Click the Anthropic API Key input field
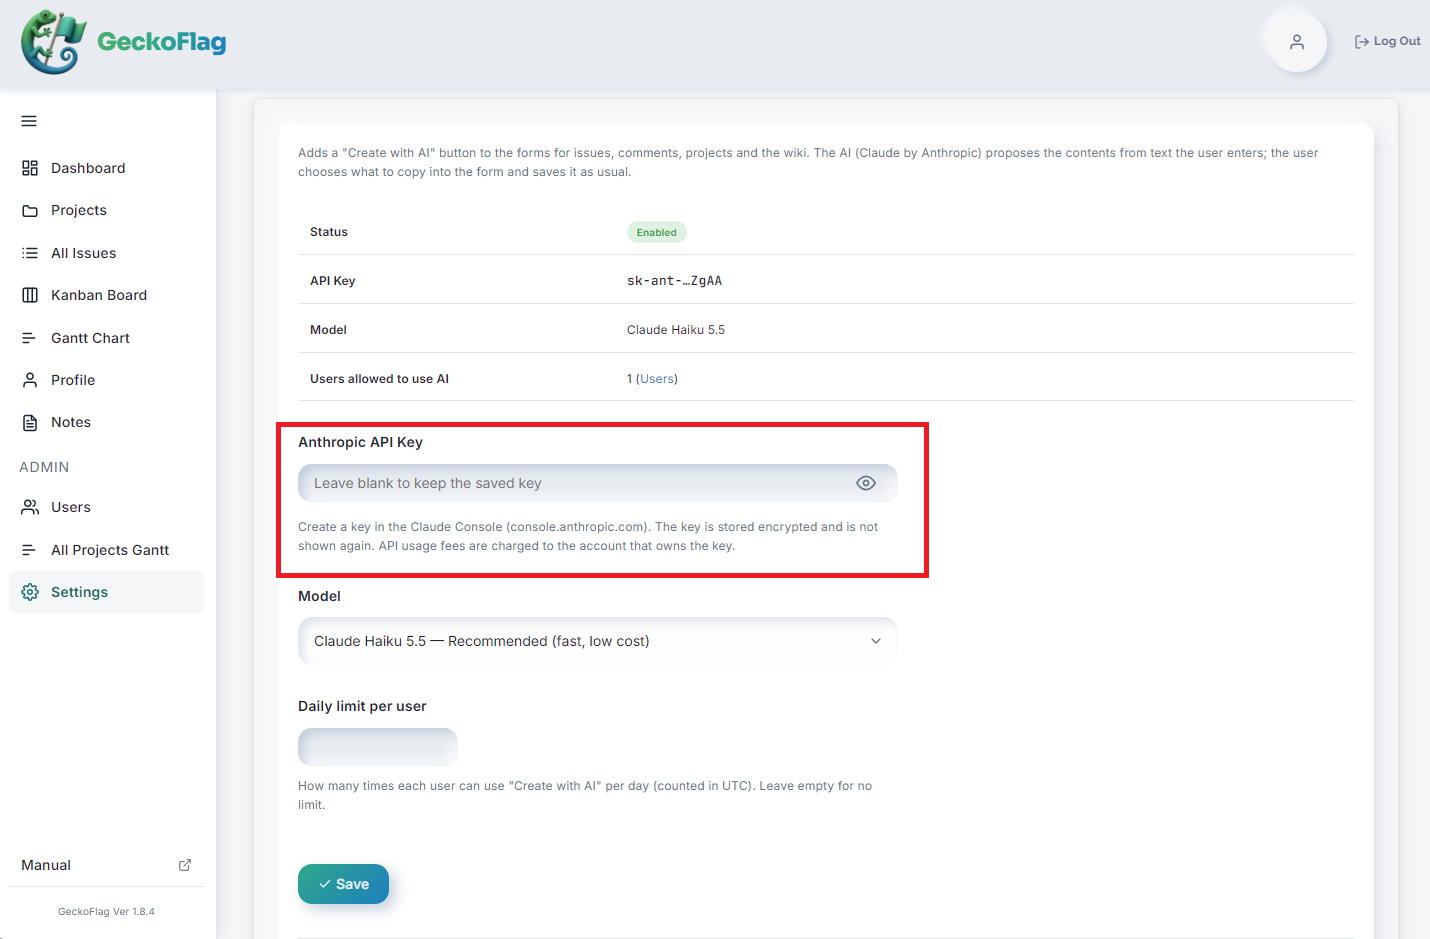1430x939 pixels. coord(598,483)
